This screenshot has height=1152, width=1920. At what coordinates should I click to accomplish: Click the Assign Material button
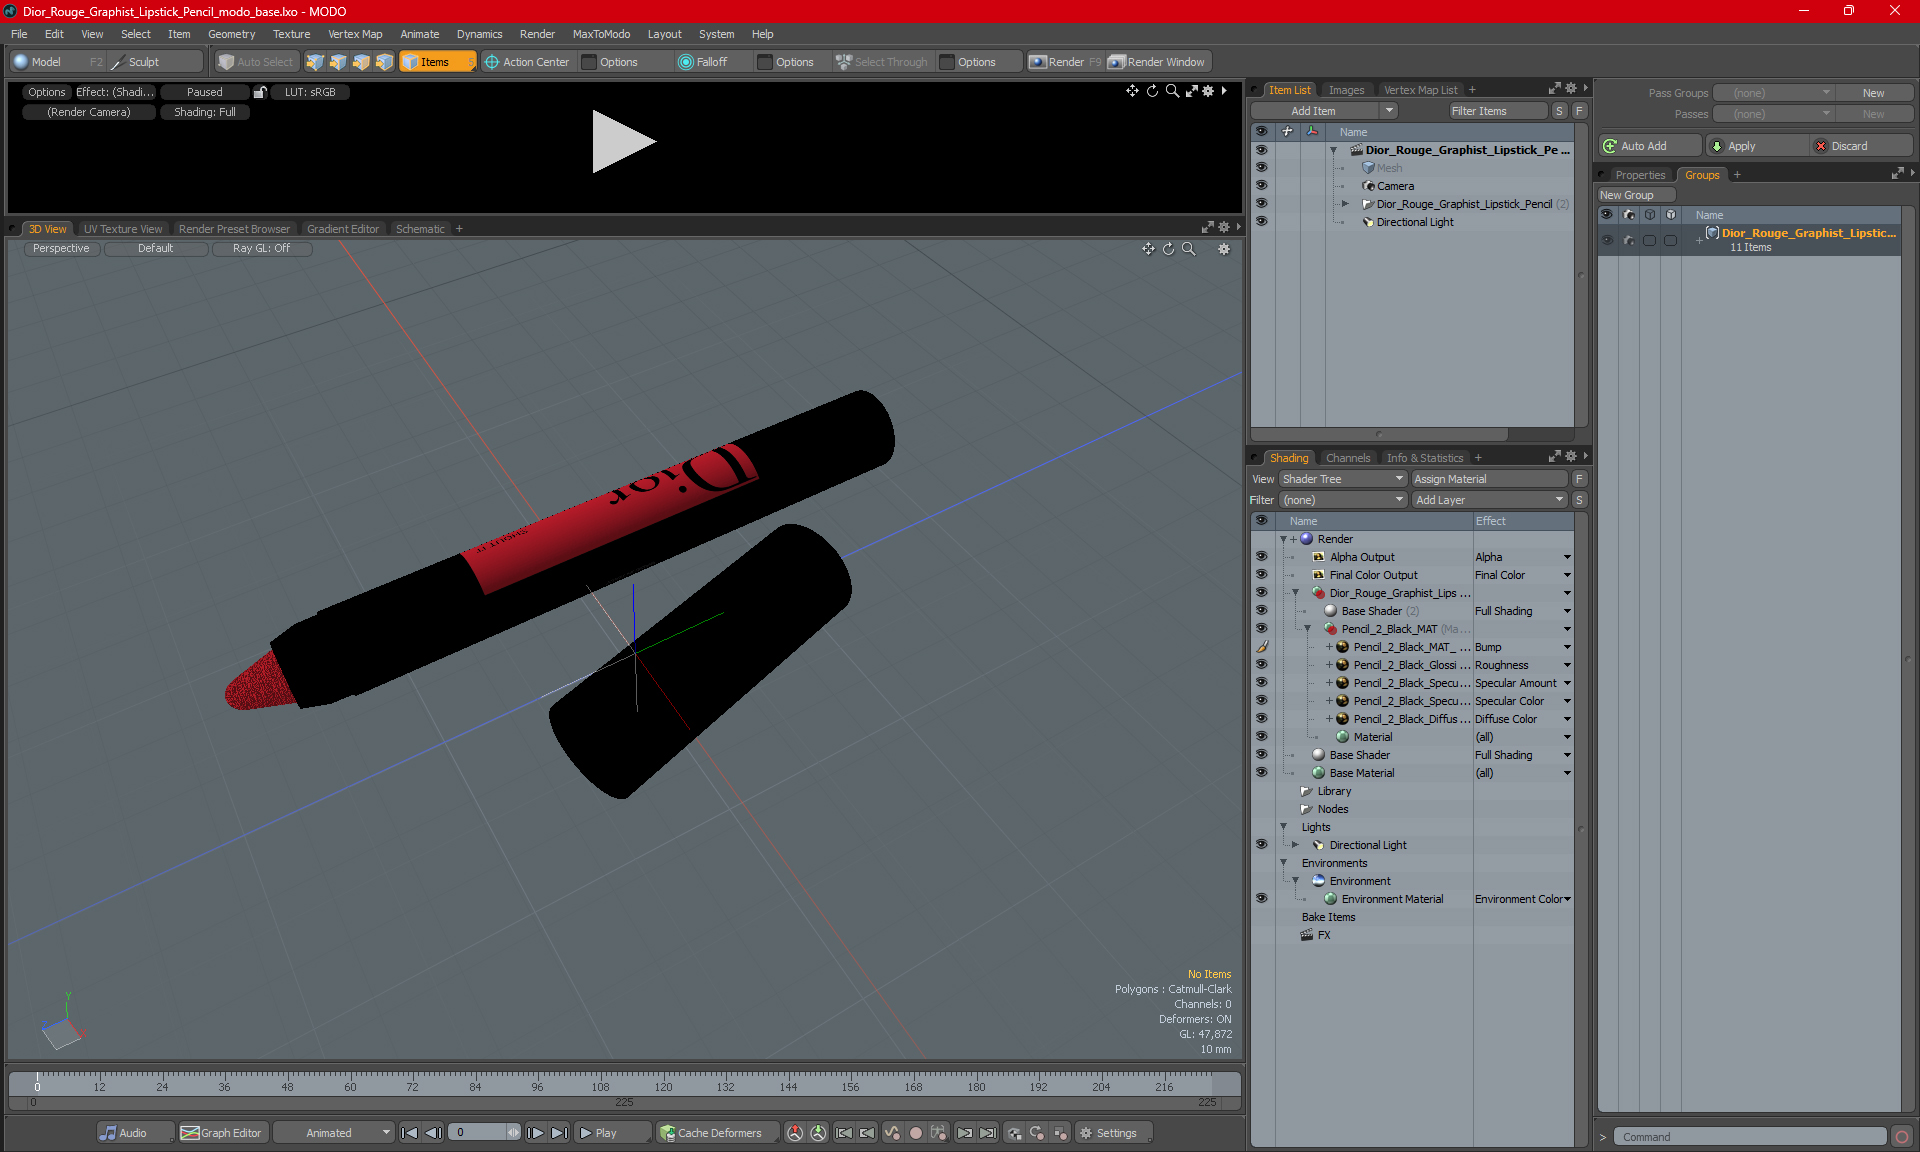1489,479
